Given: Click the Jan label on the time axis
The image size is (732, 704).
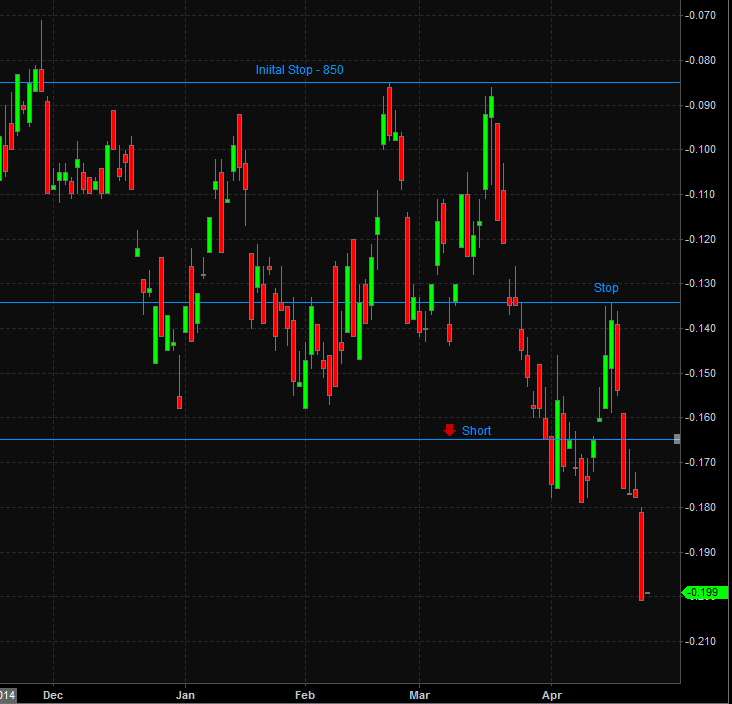Looking at the screenshot, I should point(185,695).
